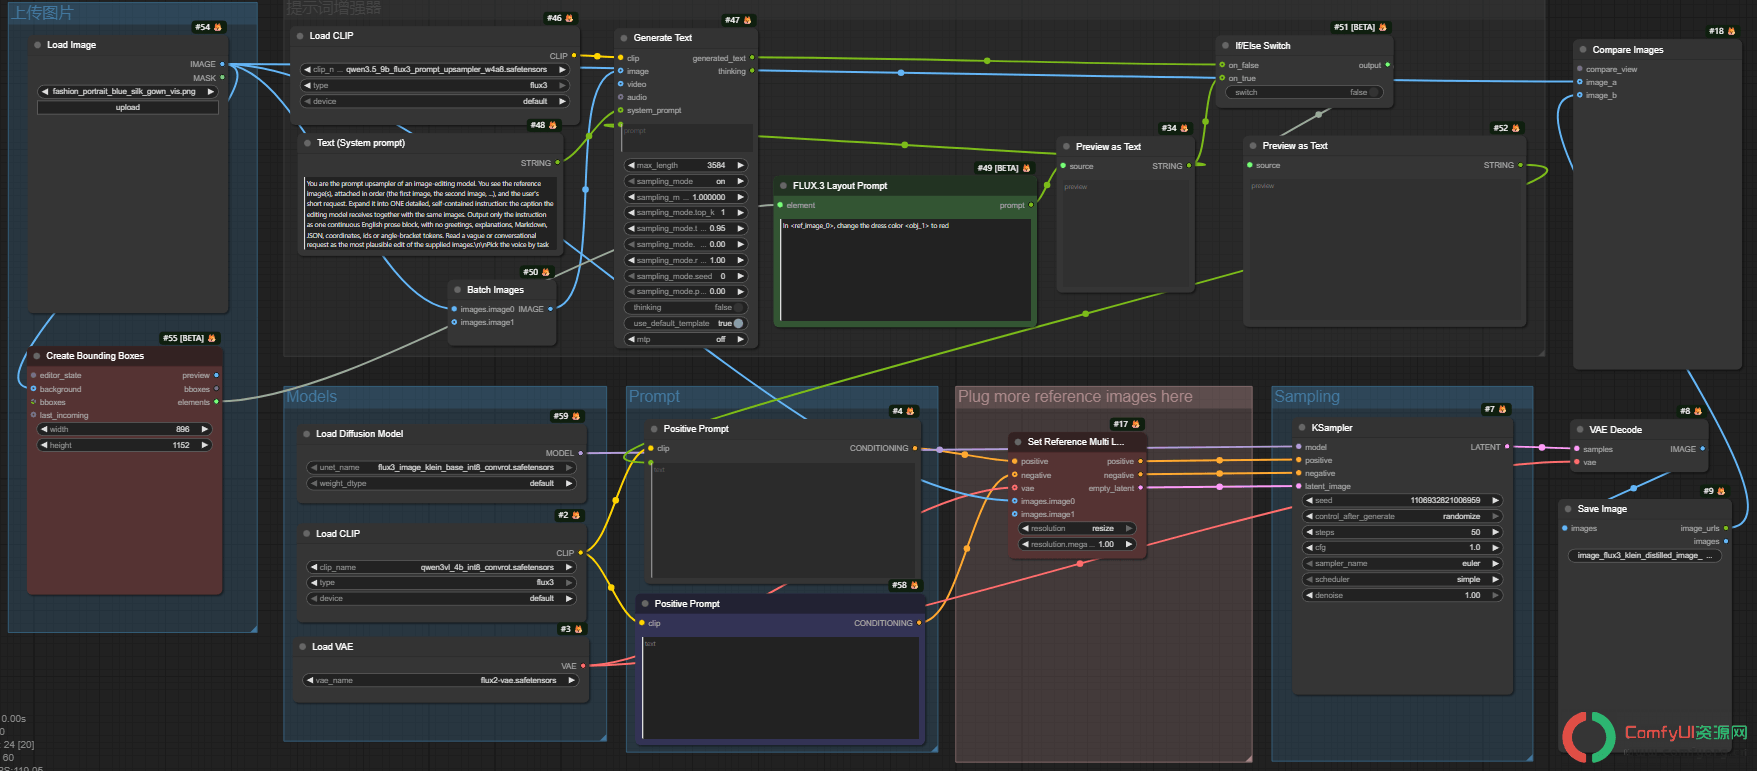1757x771 pixels.
Task: Click the width 896 field in Create Bounding Boxes
Action: [125, 430]
